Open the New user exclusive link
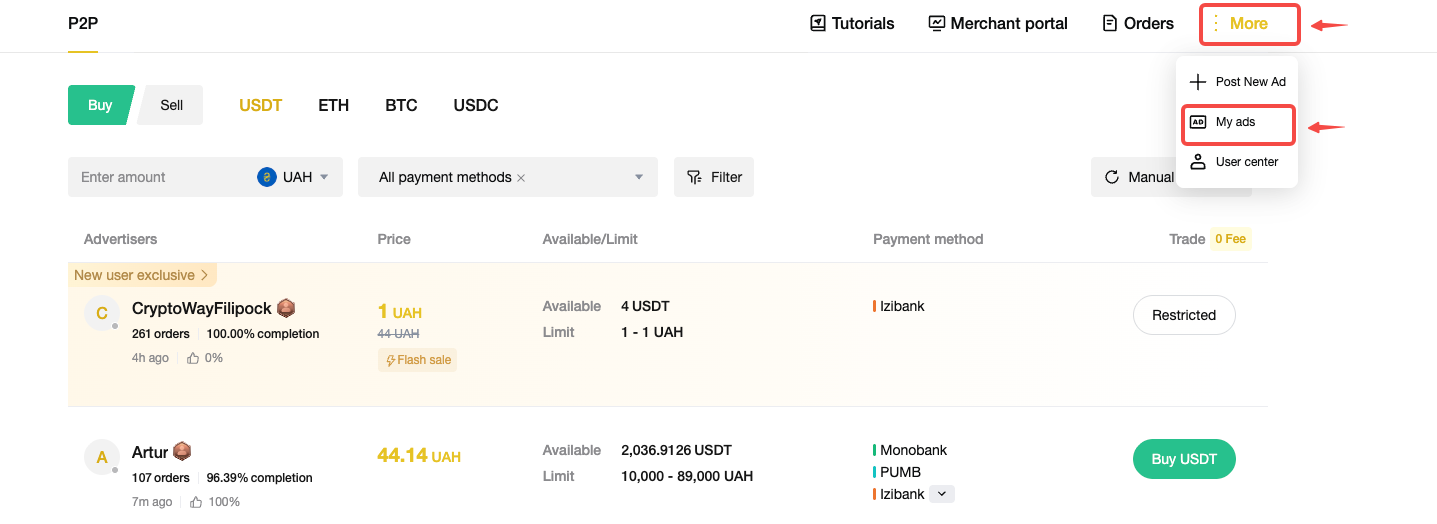The width and height of the screenshot is (1437, 524). click(x=141, y=275)
